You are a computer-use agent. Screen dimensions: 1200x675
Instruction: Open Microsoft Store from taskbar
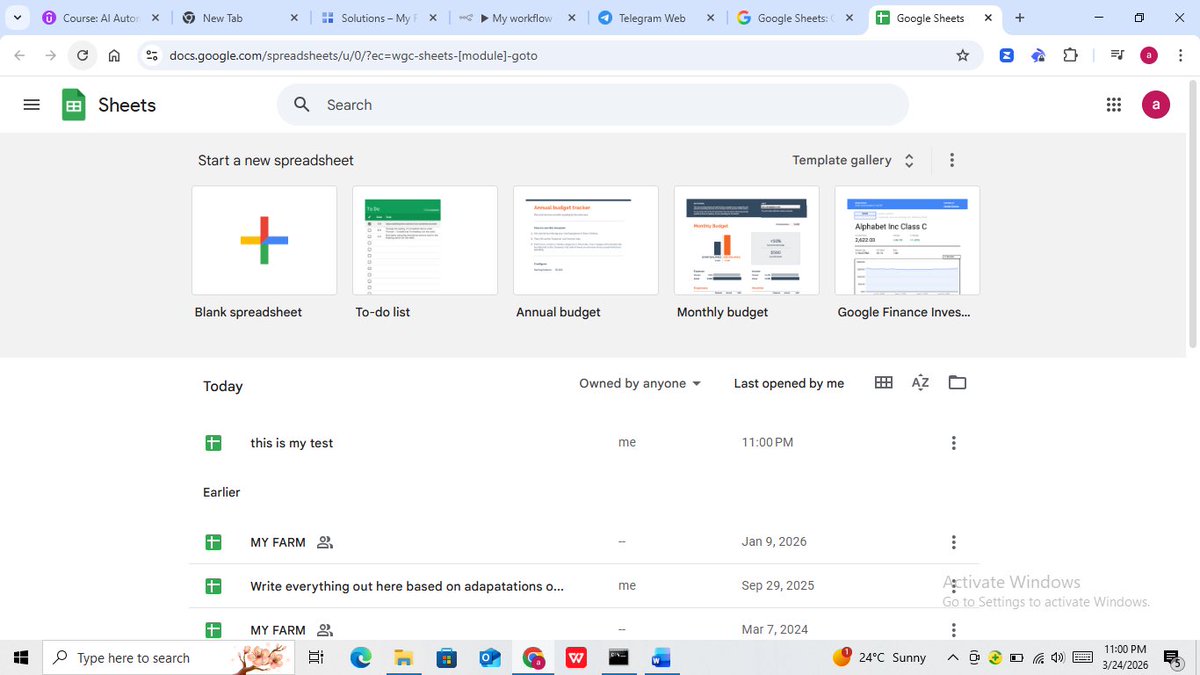446,658
